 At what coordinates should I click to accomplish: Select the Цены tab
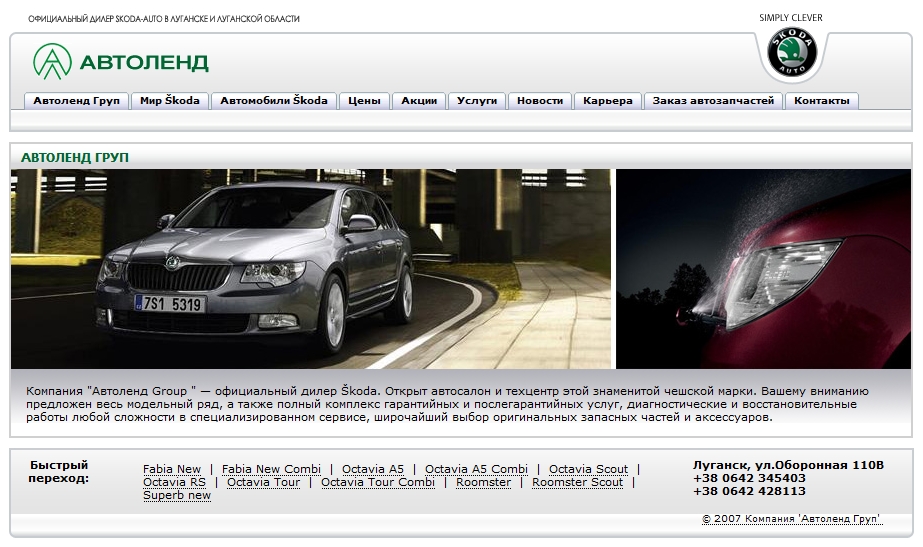pyautogui.click(x=365, y=101)
